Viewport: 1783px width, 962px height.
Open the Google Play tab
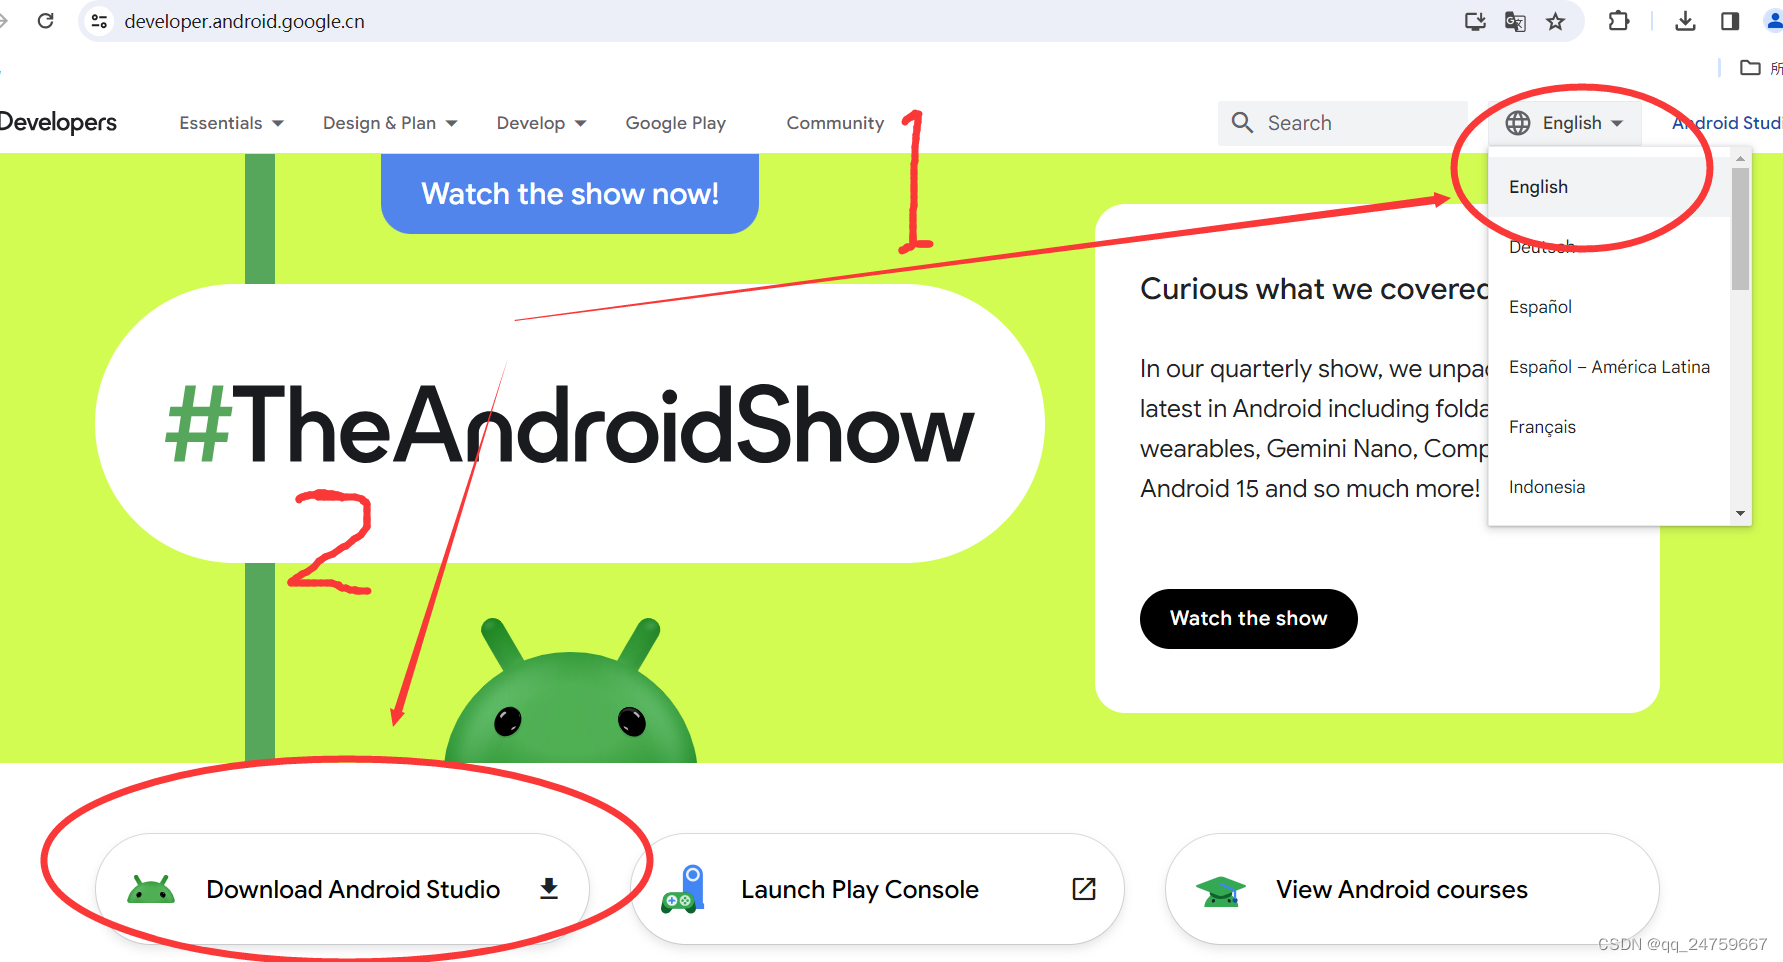pos(676,123)
